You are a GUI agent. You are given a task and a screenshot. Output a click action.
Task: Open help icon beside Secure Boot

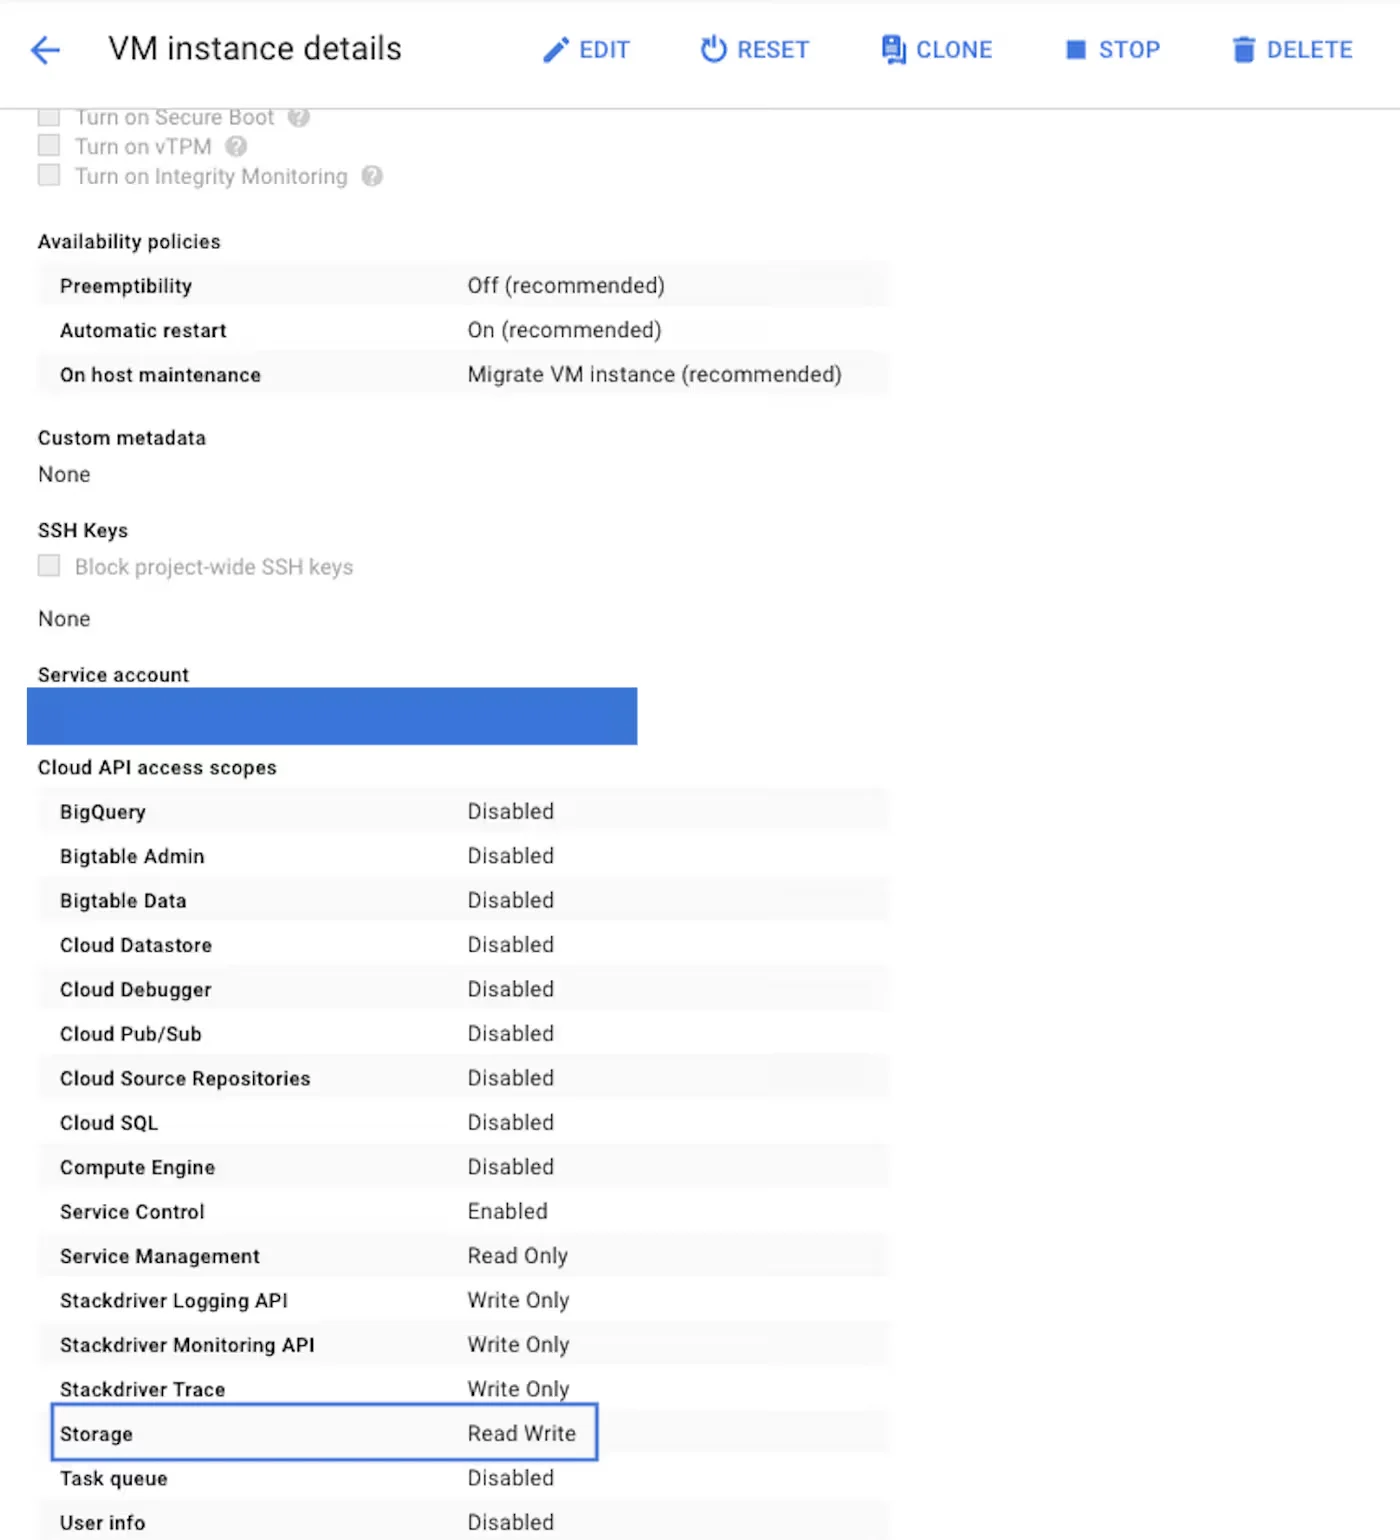pos(299,118)
